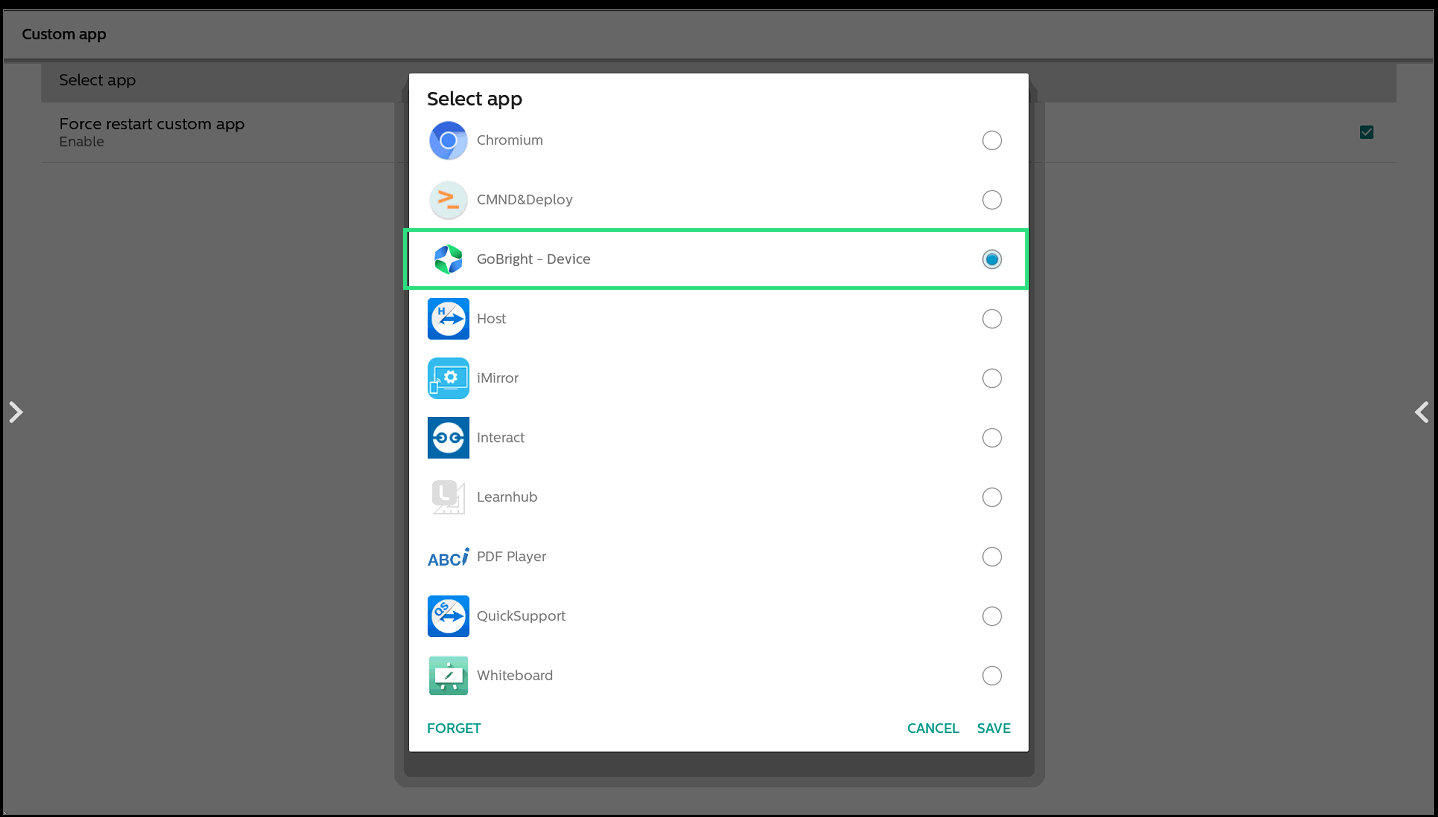Screen dimensions: 1438x817
Task: Click the left-edge chevron arrow
Action: pyautogui.click(x=16, y=412)
